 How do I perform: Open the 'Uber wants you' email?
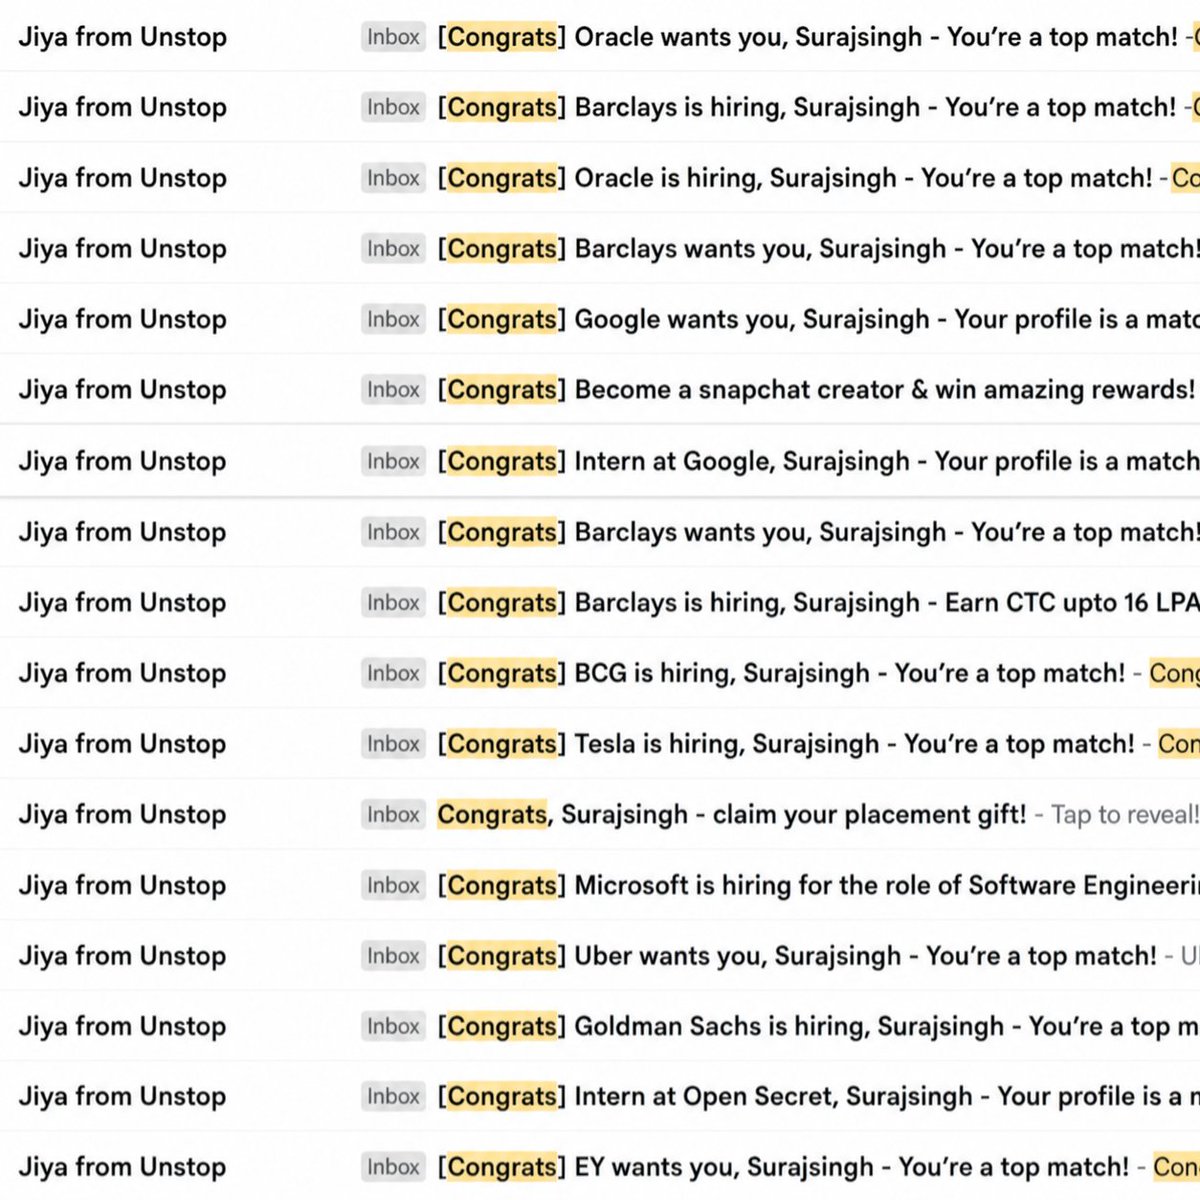pos(600,956)
